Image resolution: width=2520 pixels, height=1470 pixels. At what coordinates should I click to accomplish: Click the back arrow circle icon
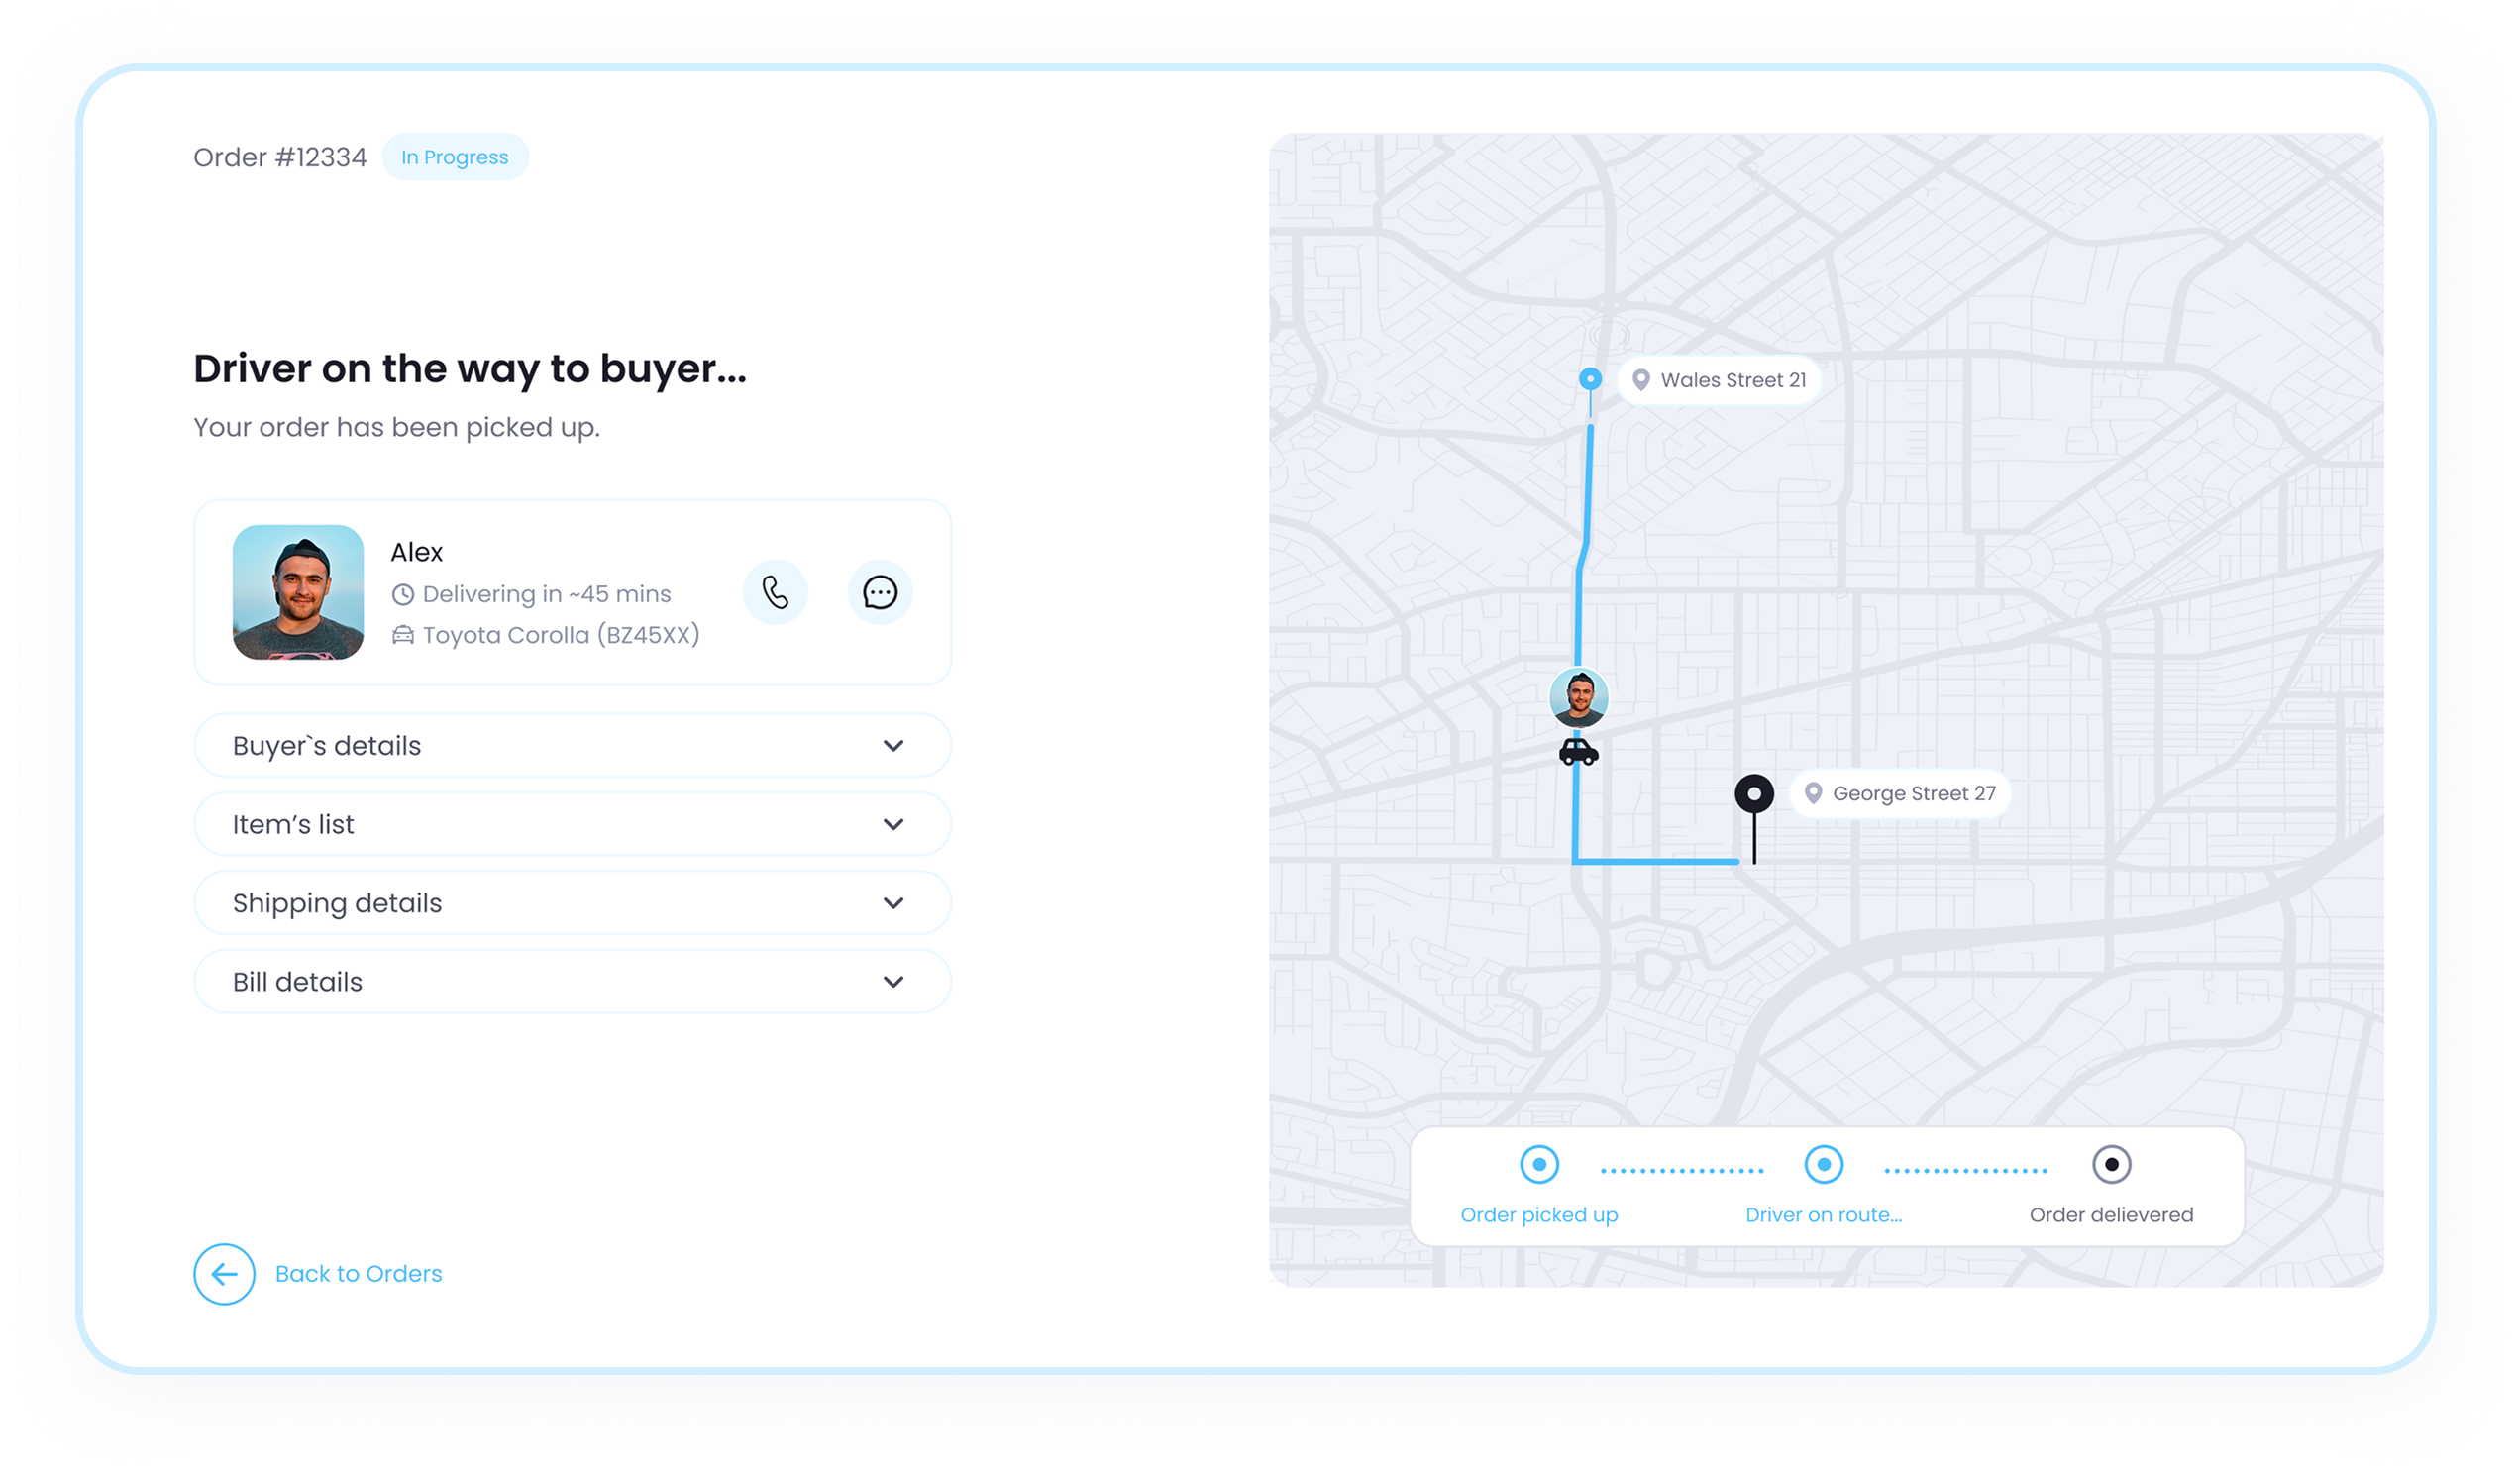click(x=224, y=1273)
